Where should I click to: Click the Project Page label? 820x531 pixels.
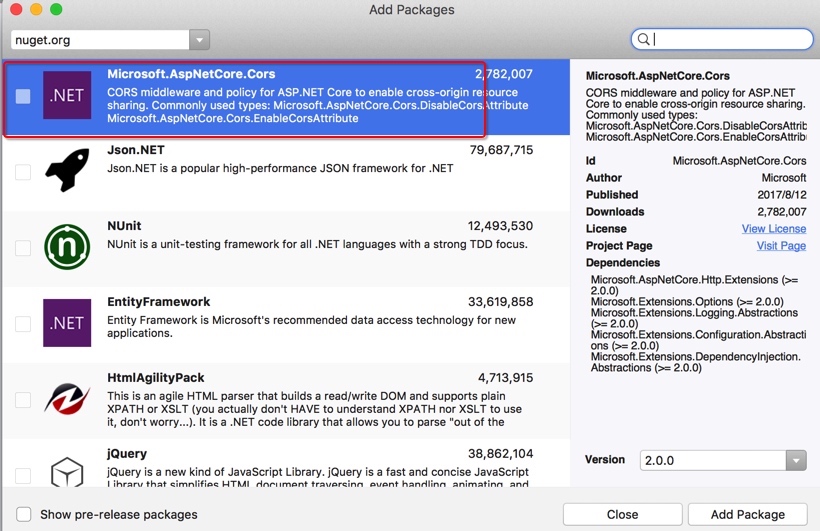(x=619, y=246)
